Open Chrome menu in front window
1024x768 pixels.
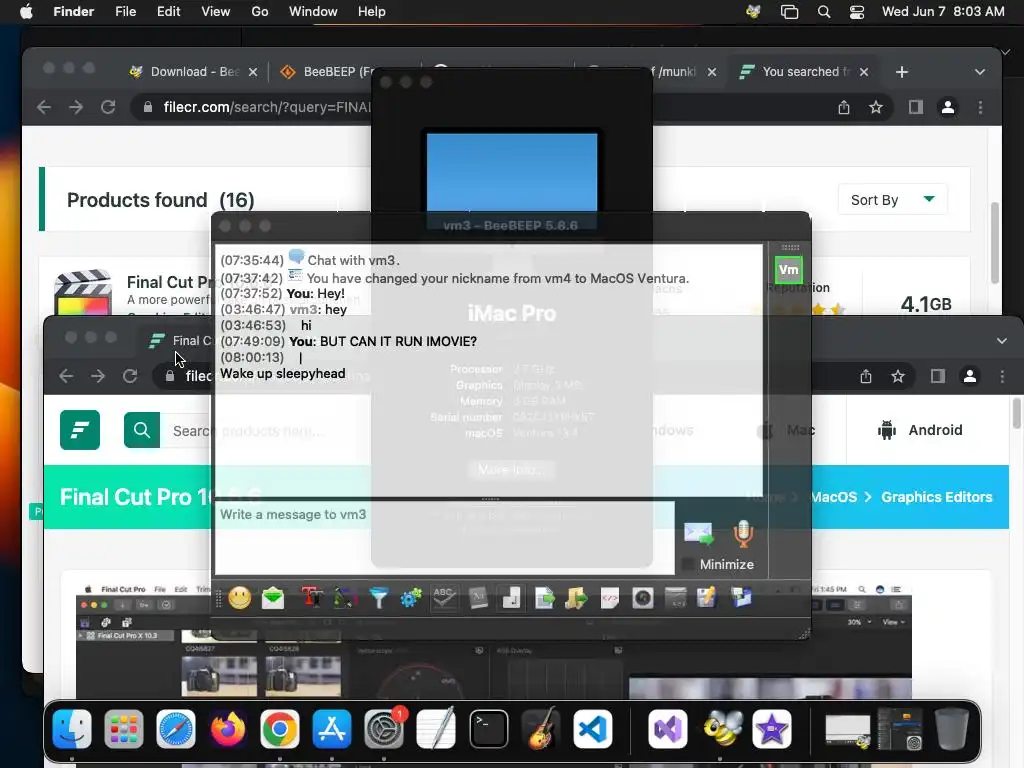point(1002,376)
